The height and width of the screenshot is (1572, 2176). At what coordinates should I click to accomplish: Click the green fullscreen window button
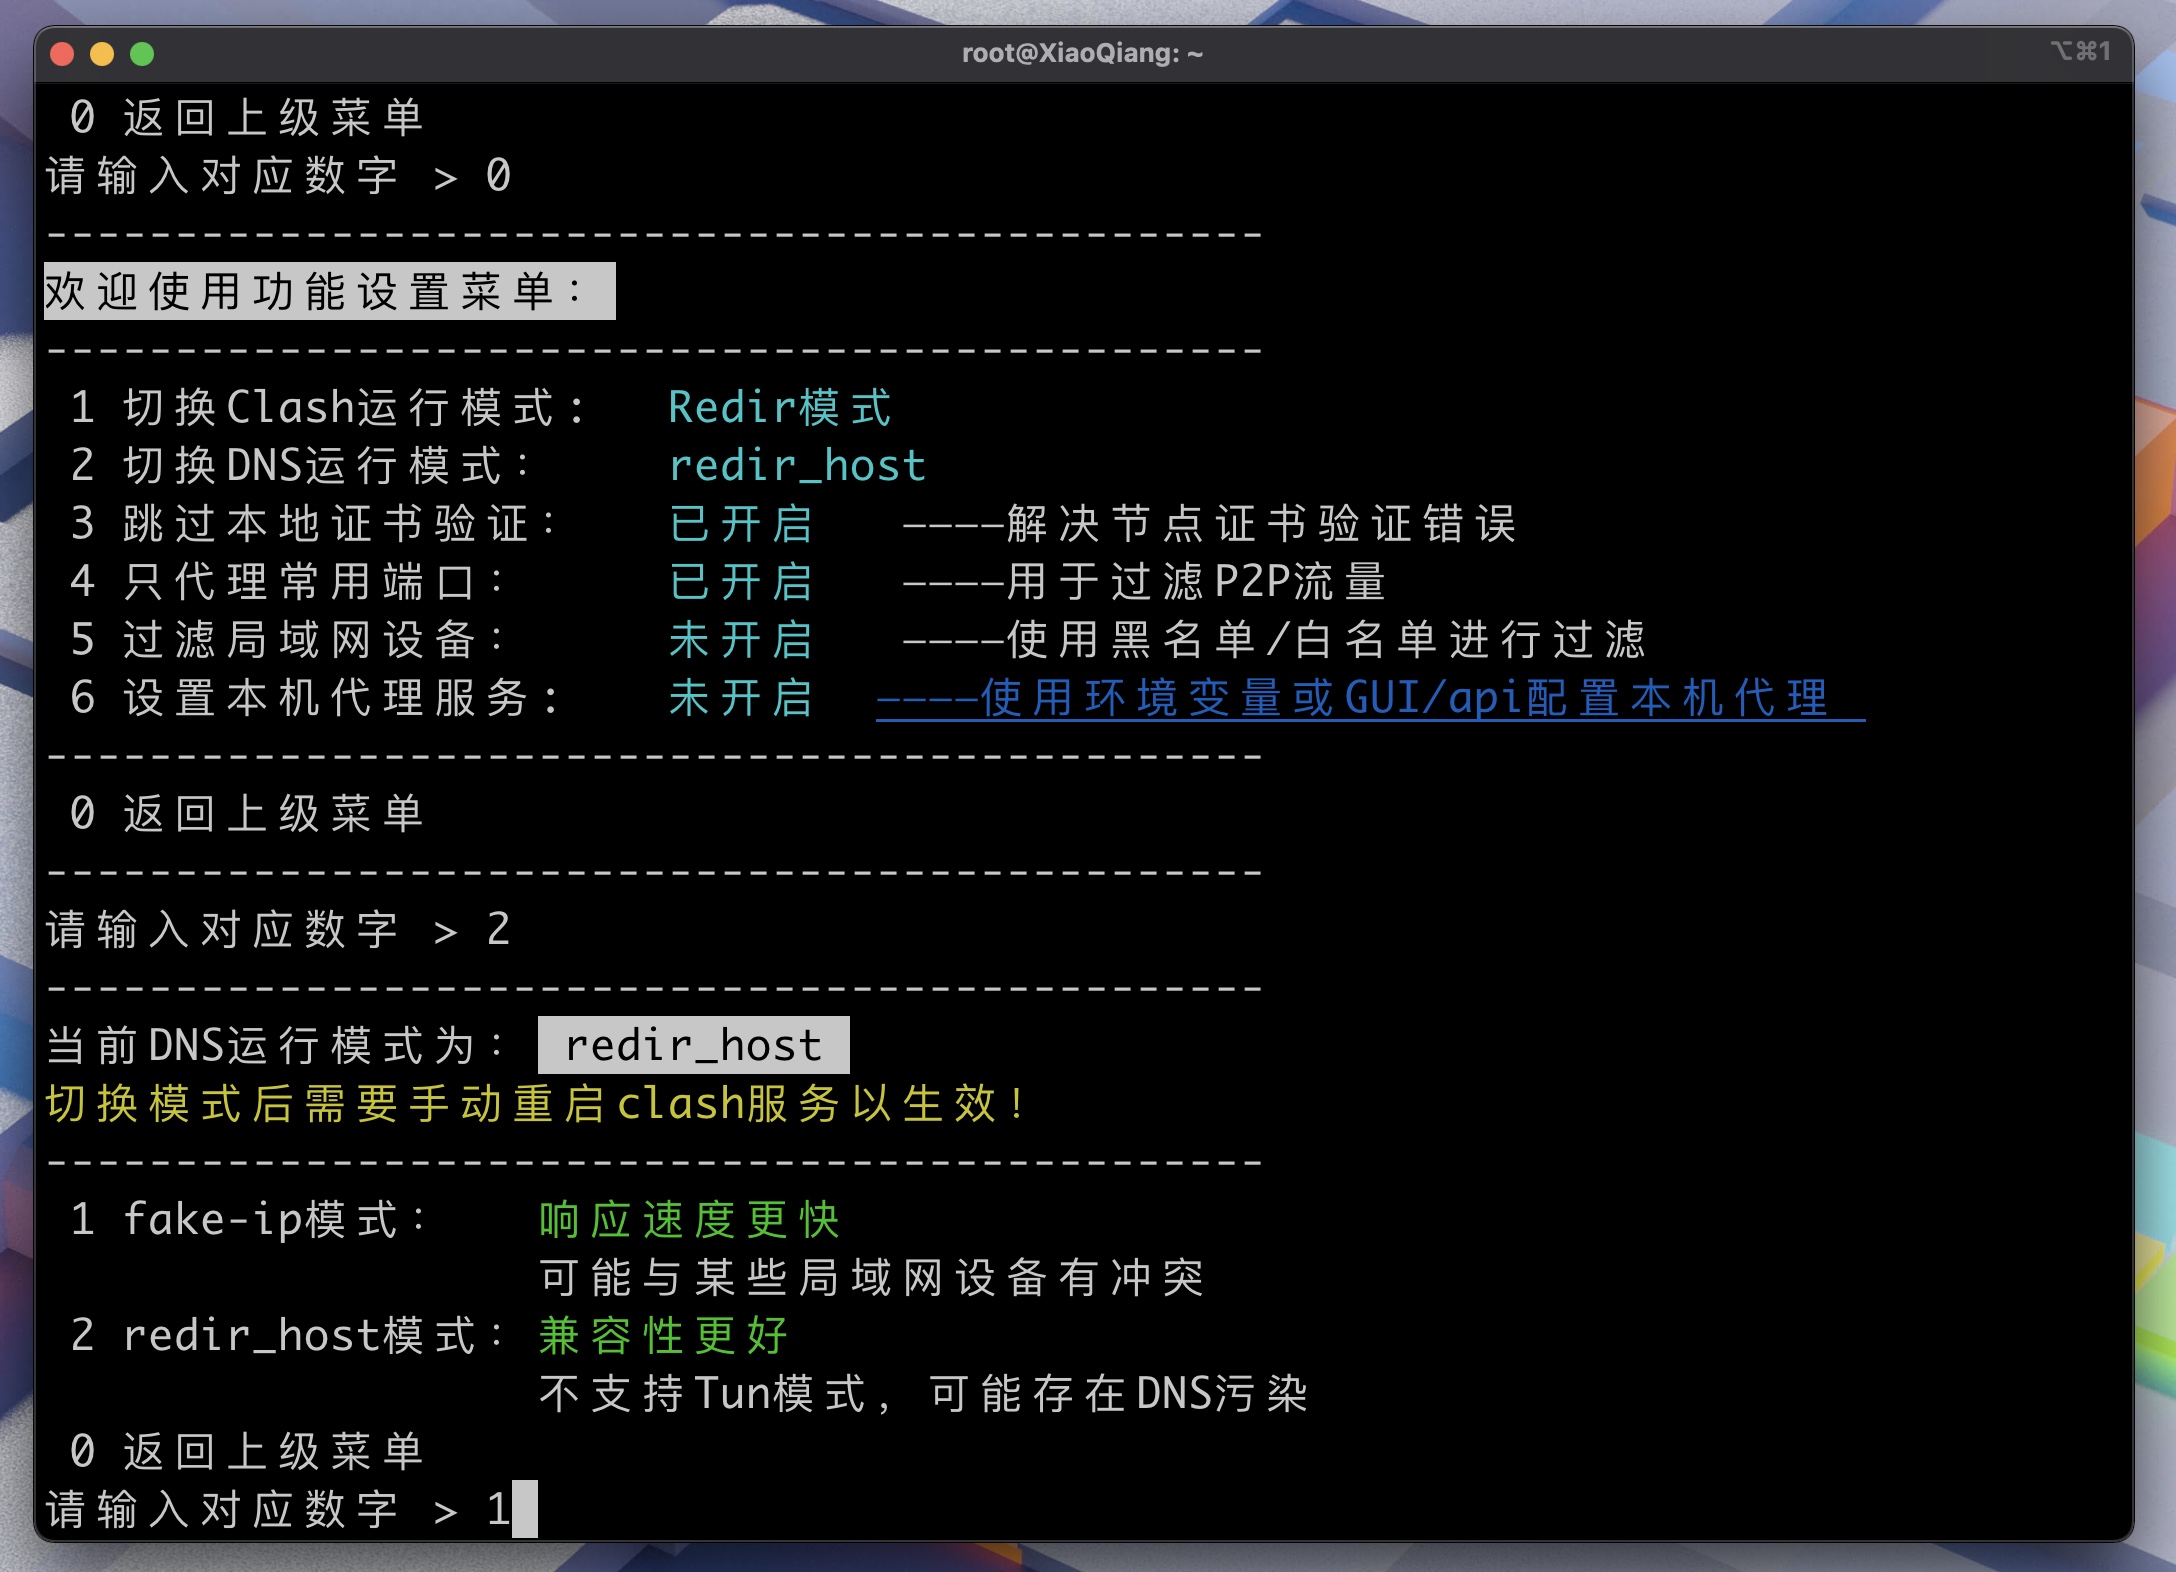[142, 54]
